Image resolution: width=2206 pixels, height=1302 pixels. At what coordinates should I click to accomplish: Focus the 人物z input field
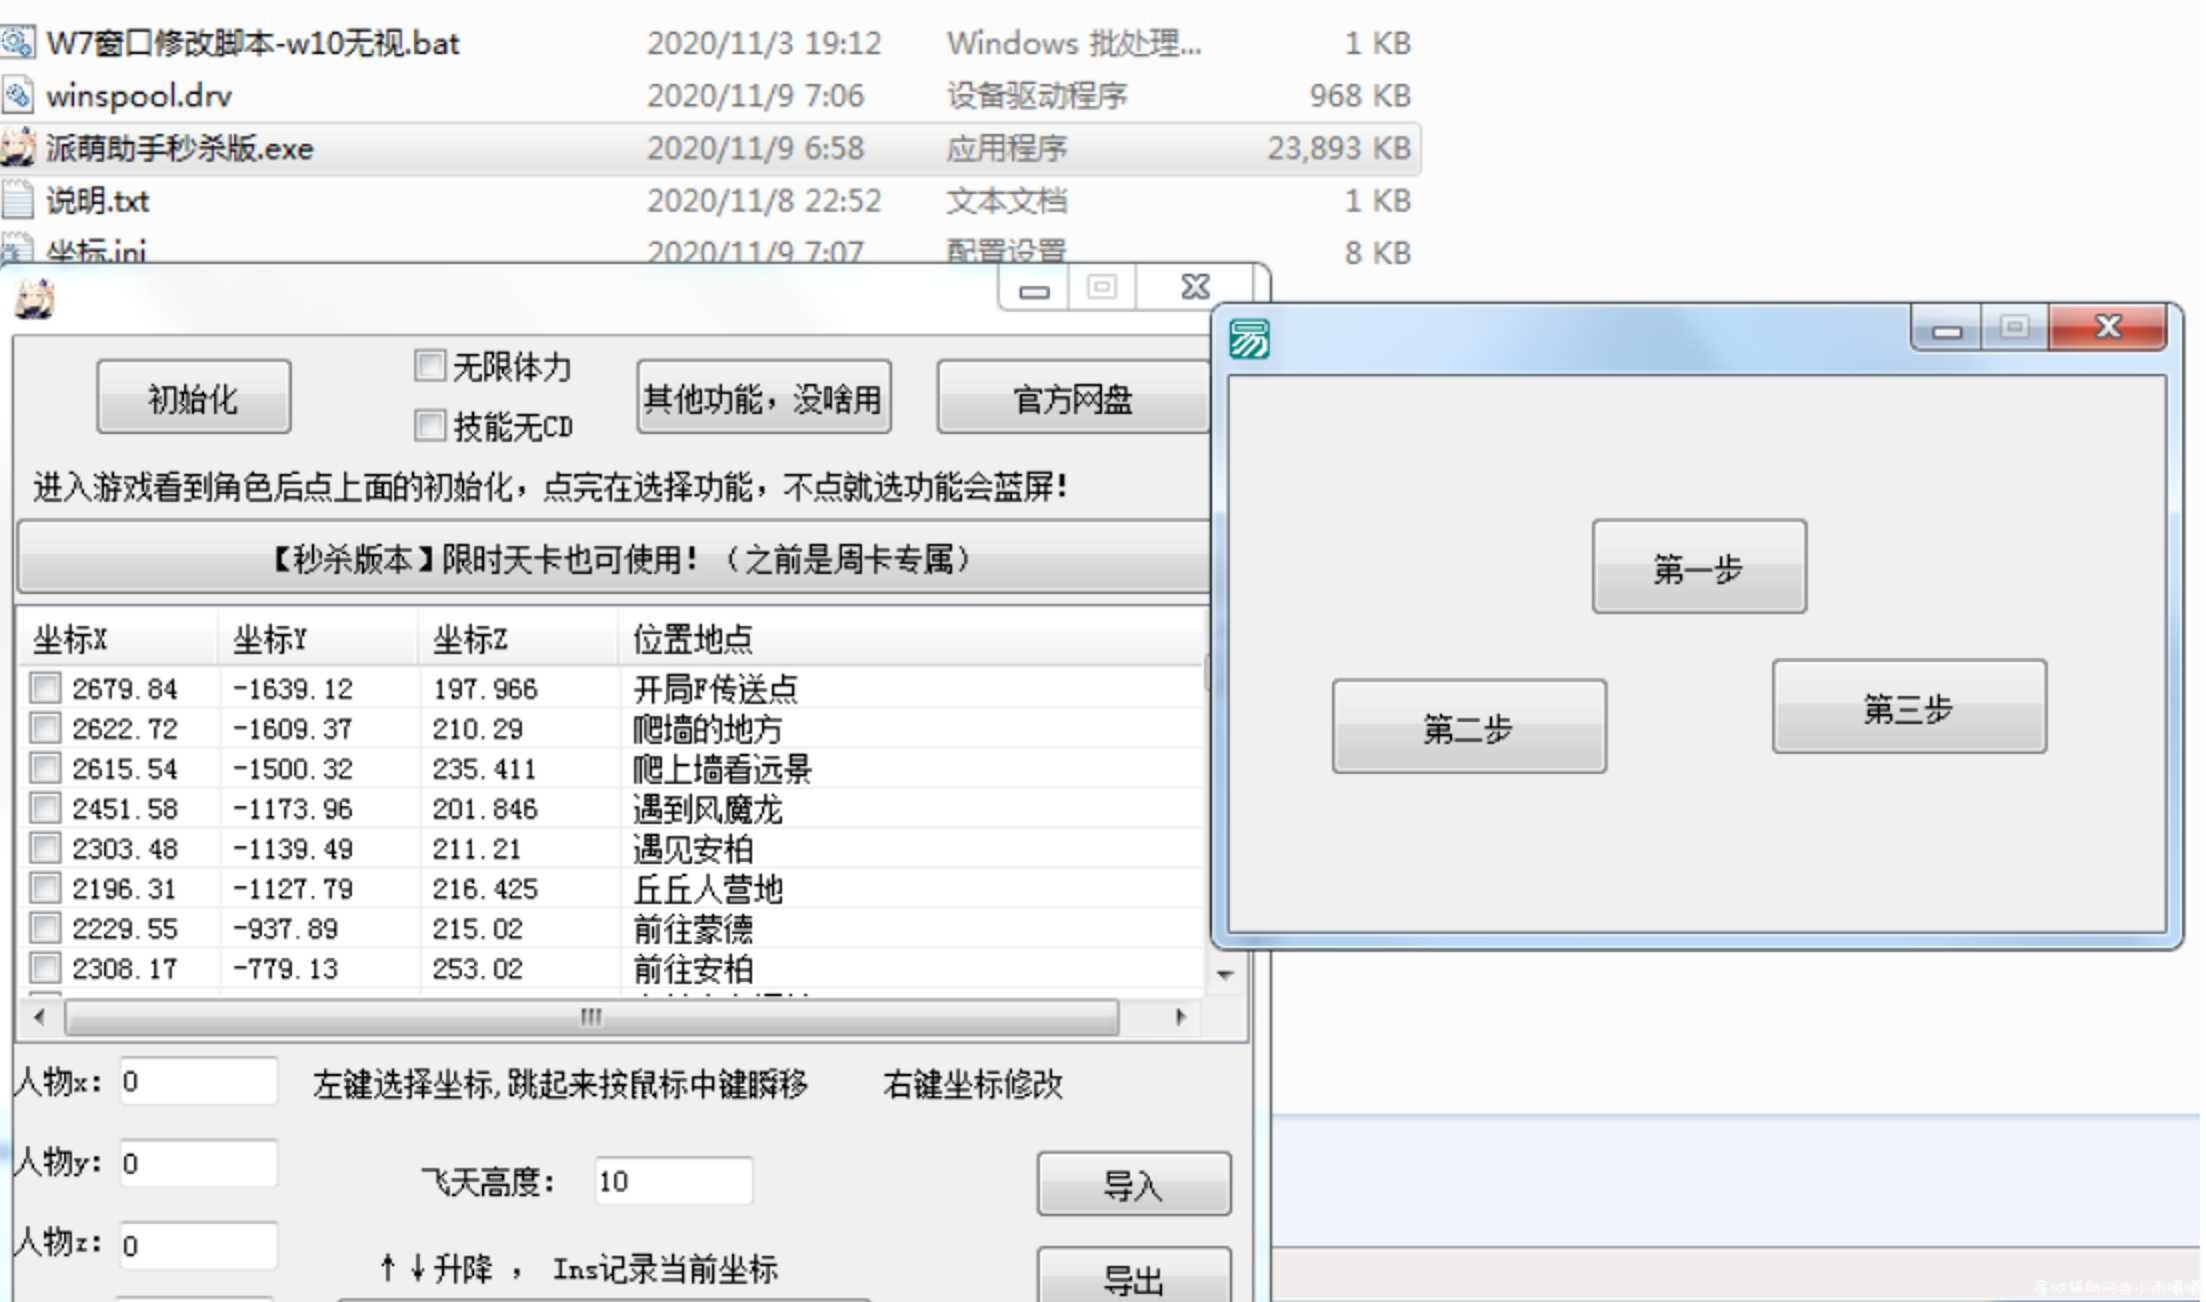(x=198, y=1245)
